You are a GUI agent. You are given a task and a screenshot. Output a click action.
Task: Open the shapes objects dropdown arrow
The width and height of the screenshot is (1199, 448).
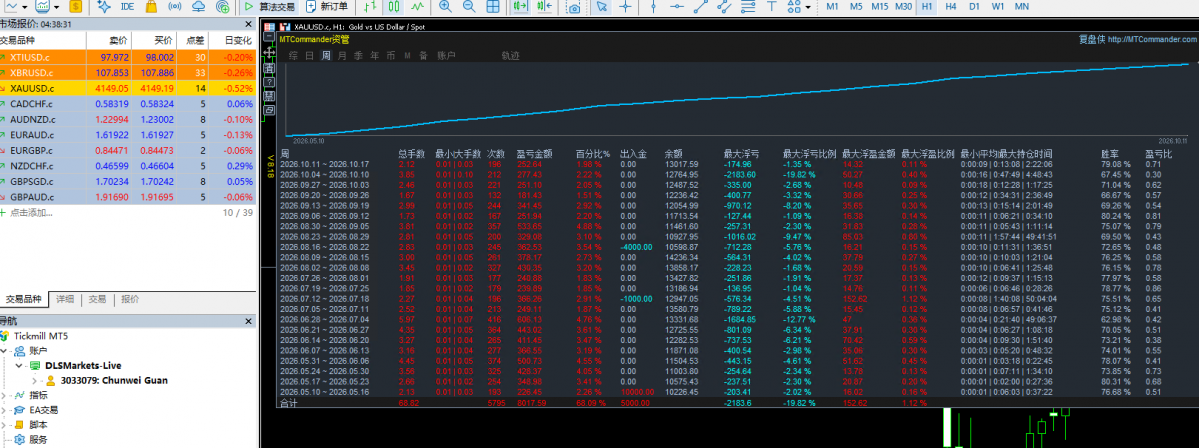point(808,7)
